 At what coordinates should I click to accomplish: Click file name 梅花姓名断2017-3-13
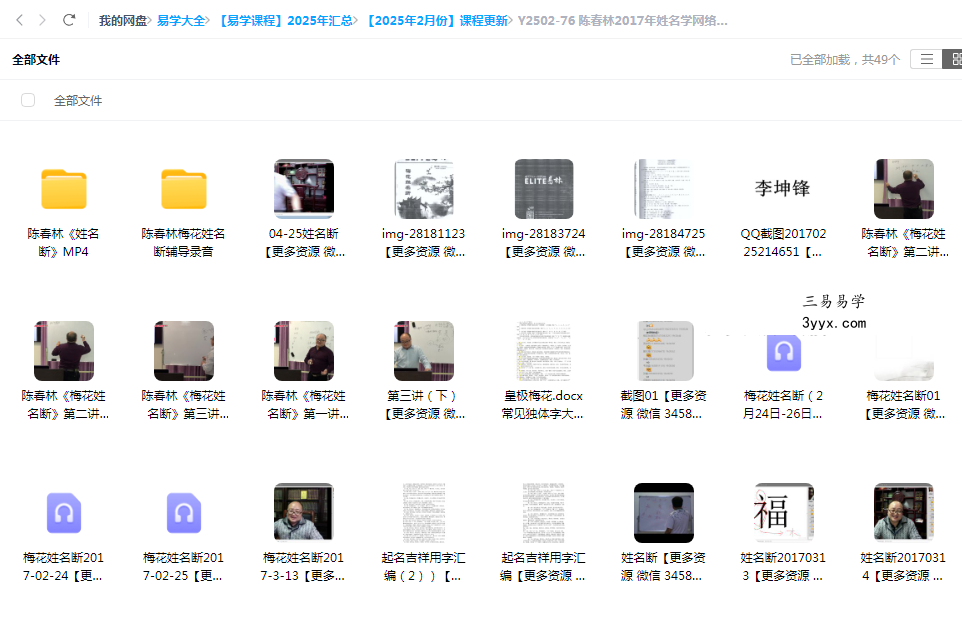click(304, 566)
